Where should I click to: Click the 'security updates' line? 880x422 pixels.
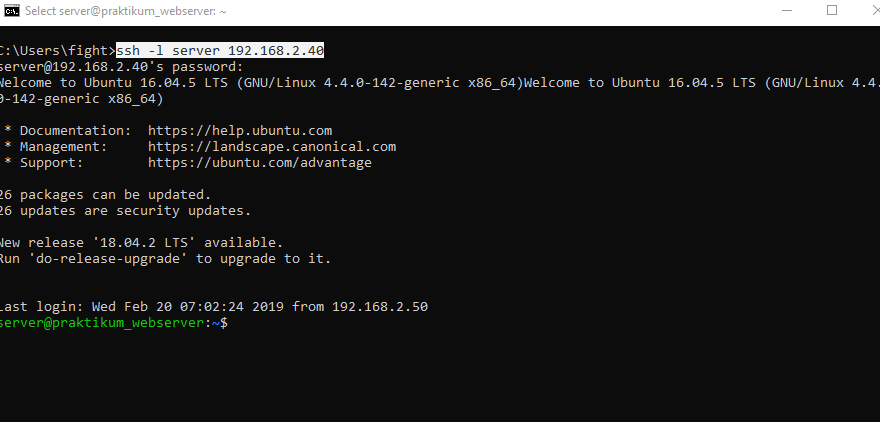tap(125, 210)
